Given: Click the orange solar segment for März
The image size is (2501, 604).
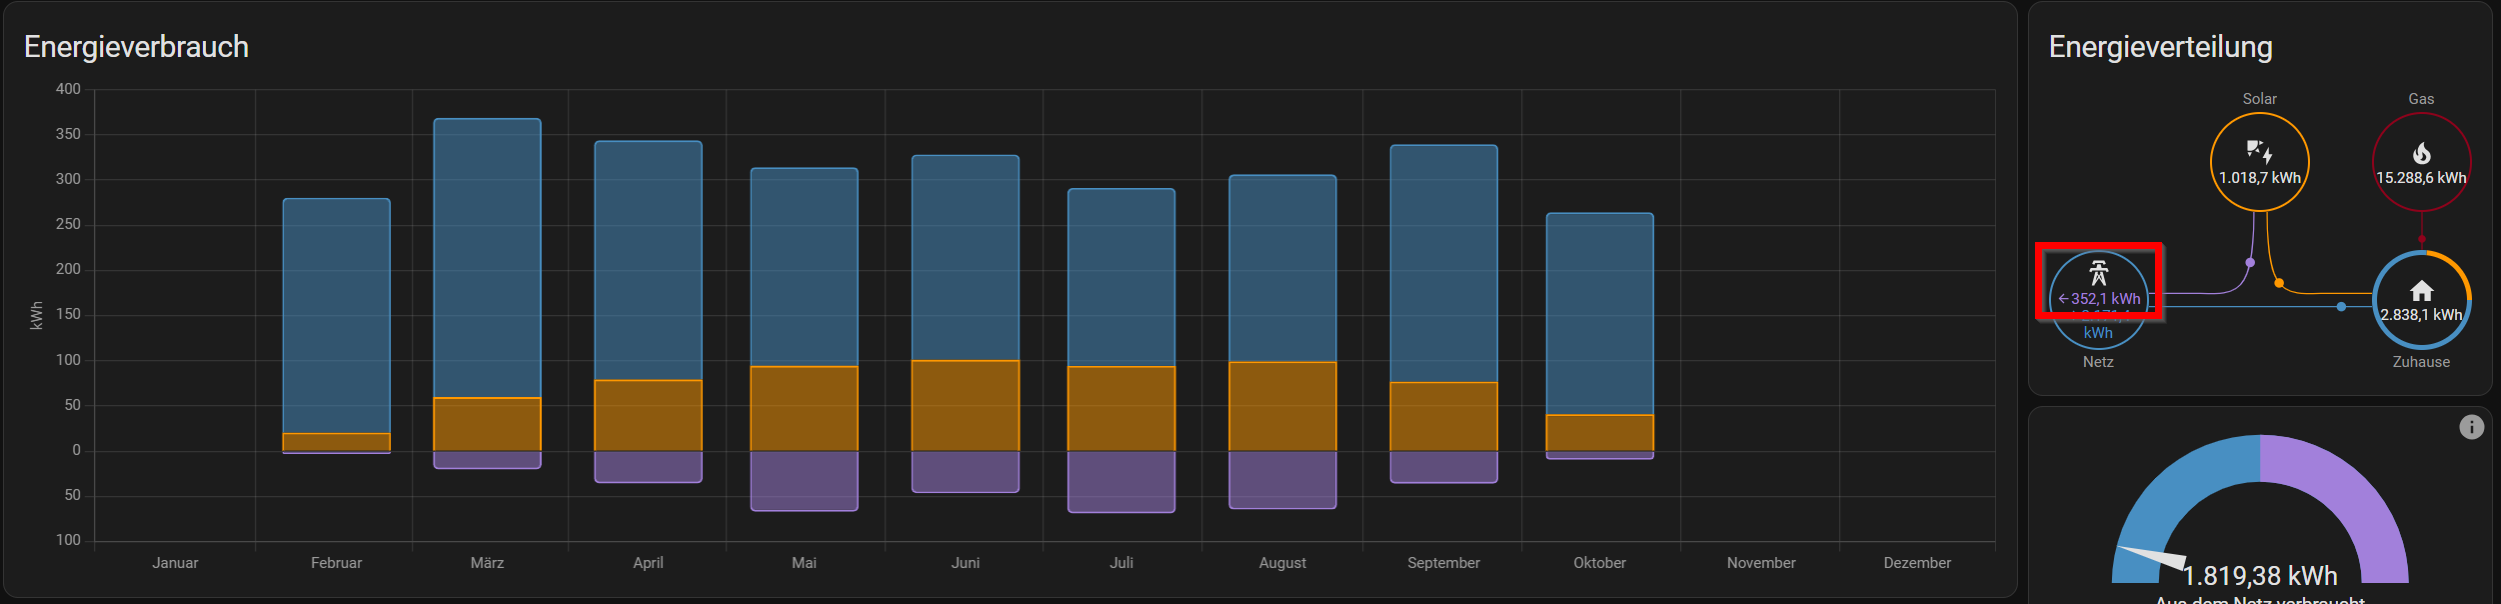Looking at the screenshot, I should pyautogui.click(x=487, y=424).
